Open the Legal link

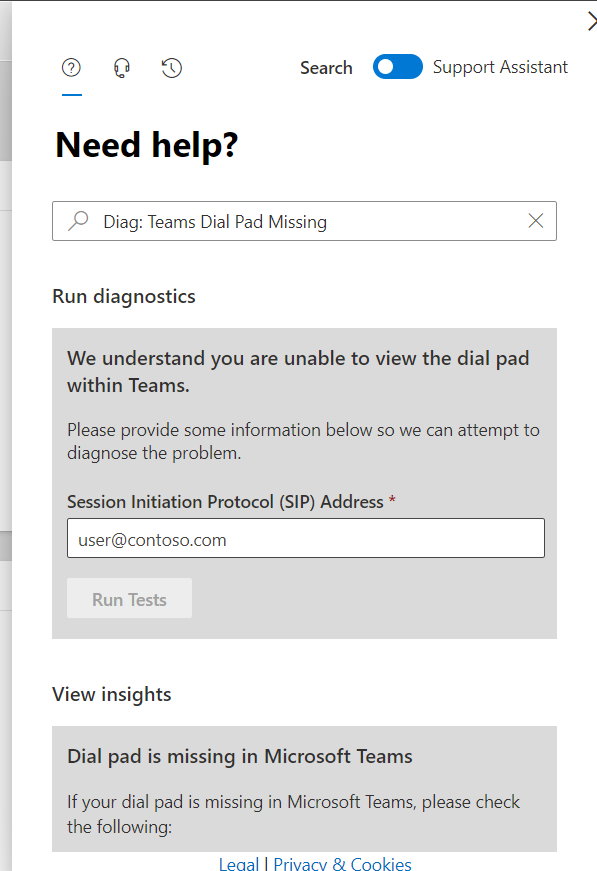(x=239, y=864)
